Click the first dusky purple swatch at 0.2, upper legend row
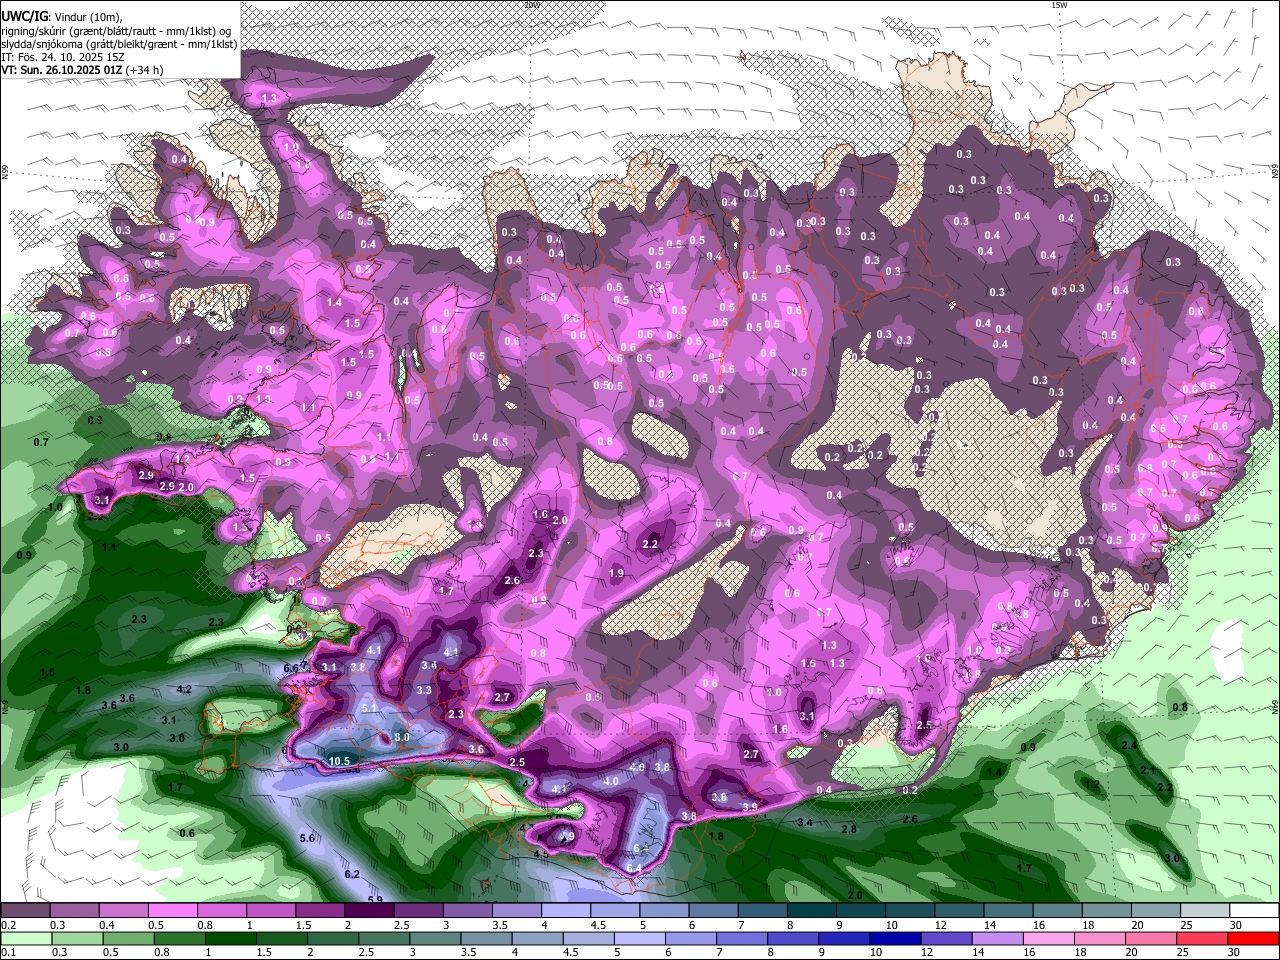Image resolution: width=1280 pixels, height=960 pixels. click(25, 911)
